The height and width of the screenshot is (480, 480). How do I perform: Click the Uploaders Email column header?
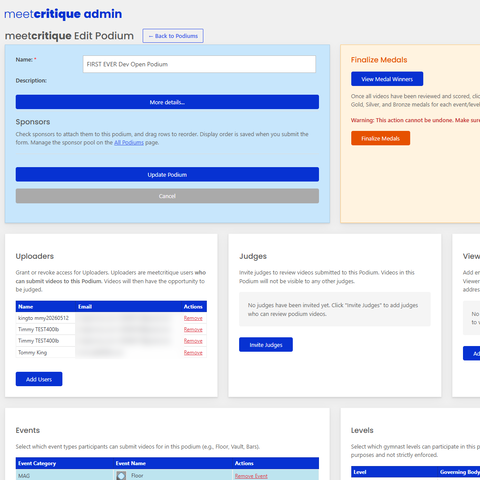tap(85, 307)
